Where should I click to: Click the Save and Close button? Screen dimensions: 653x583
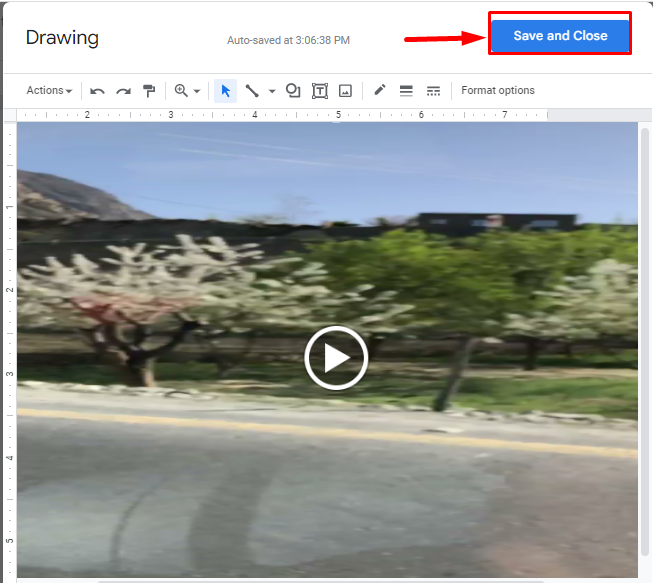pyautogui.click(x=560, y=36)
